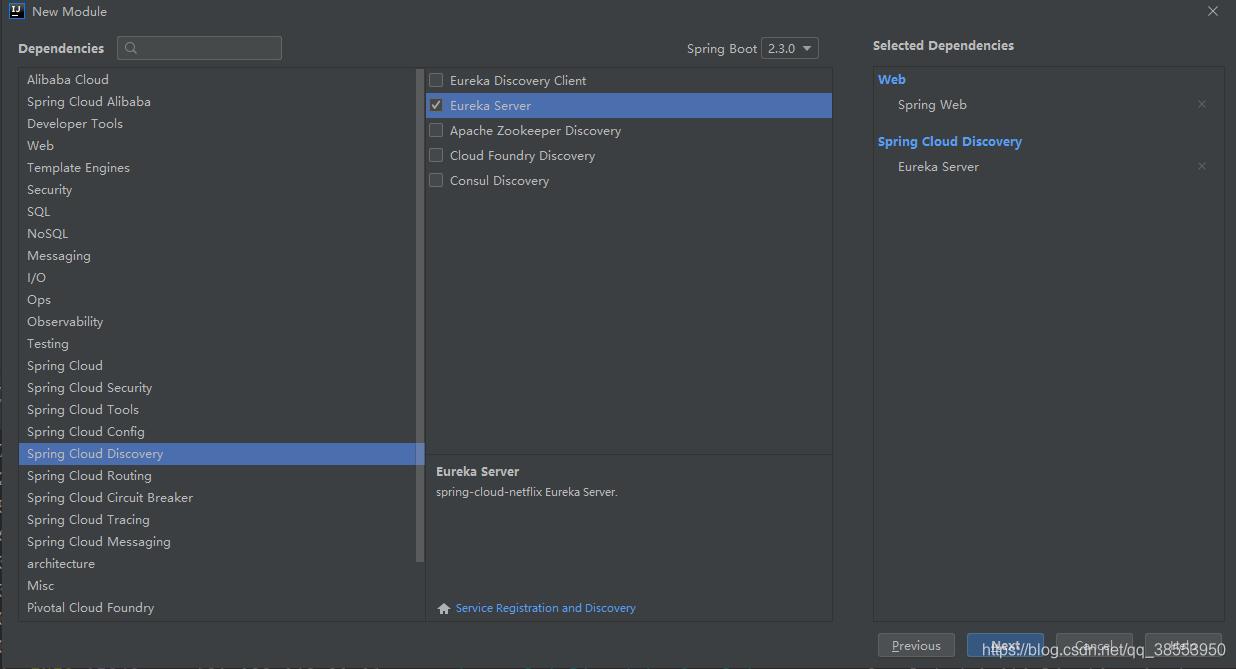Click Eureka Server in selected dependencies

click(938, 167)
